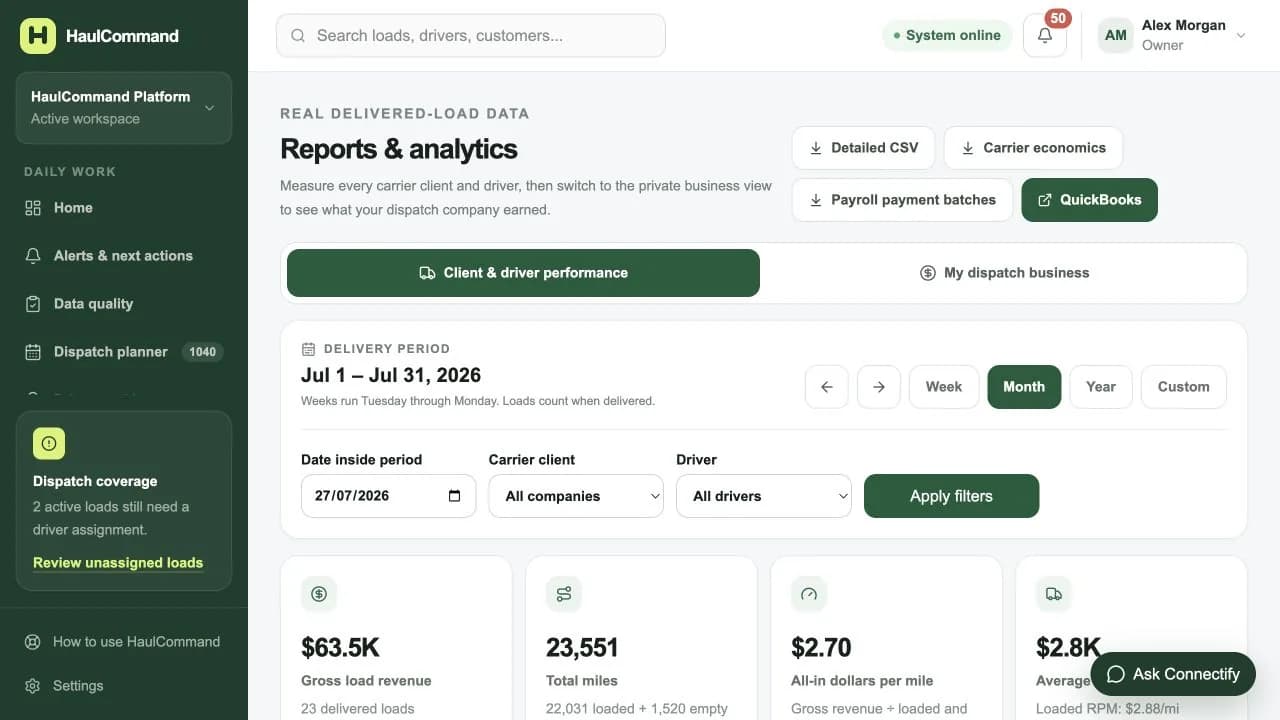Download the Detailed CSV
1280x720 pixels.
[863, 148]
